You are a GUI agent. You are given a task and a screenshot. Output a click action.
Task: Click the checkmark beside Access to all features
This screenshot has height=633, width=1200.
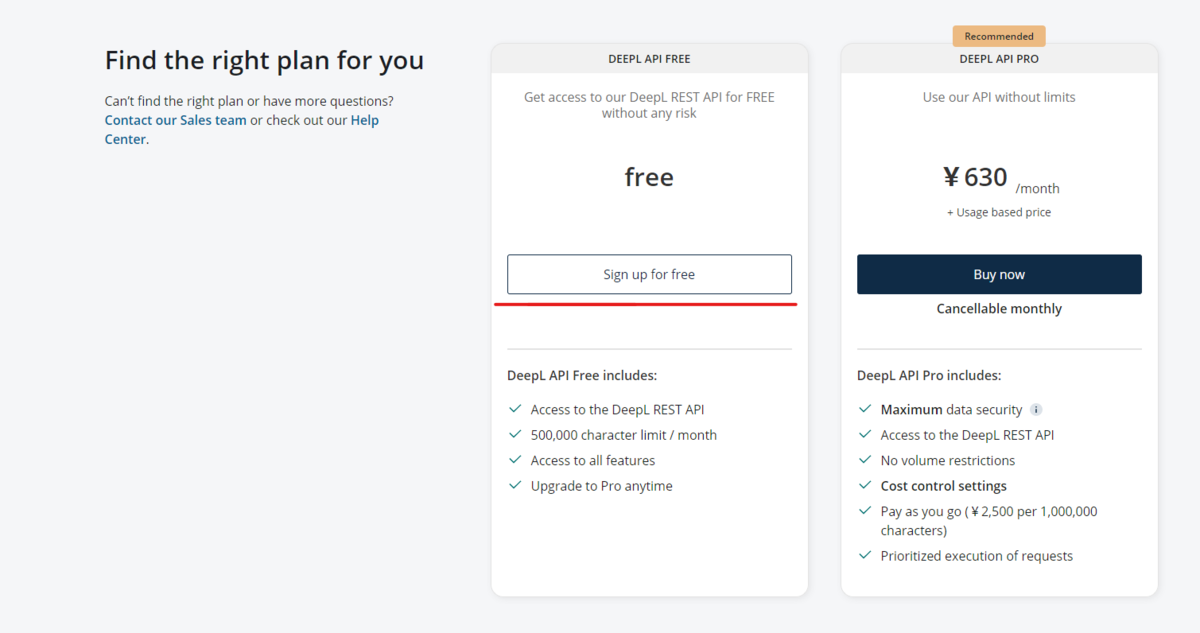515,460
